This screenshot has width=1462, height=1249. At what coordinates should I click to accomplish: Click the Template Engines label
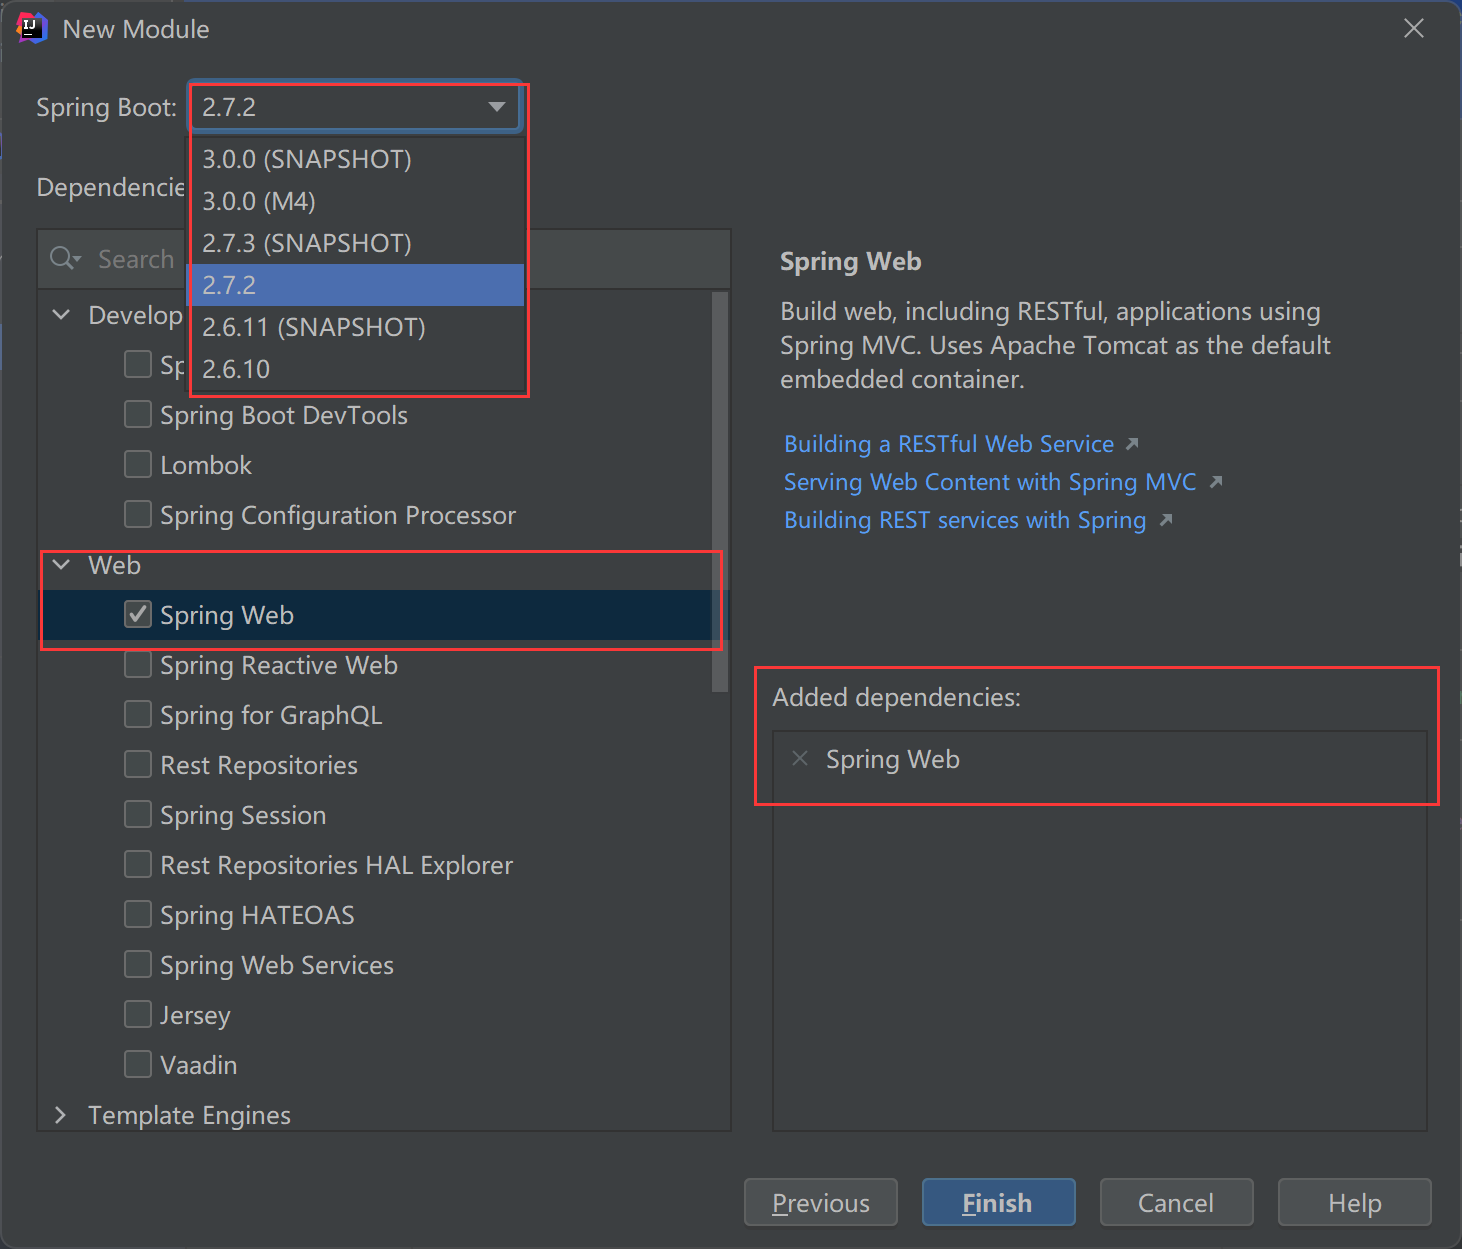pos(189,1115)
